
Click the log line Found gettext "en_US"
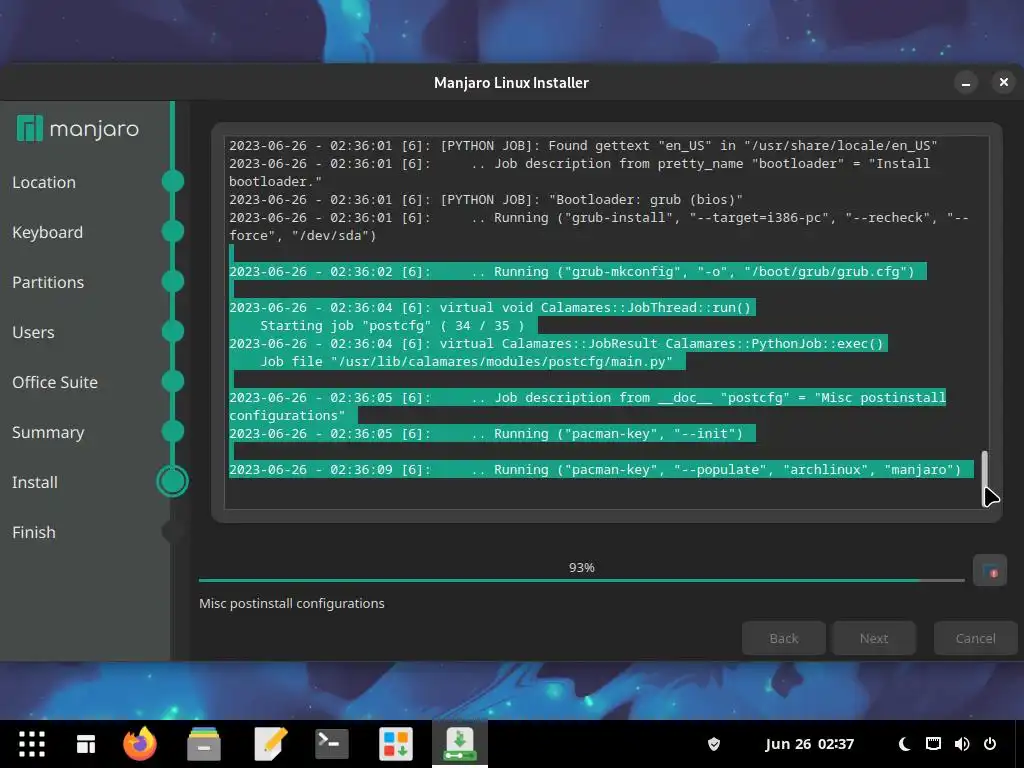point(583,146)
